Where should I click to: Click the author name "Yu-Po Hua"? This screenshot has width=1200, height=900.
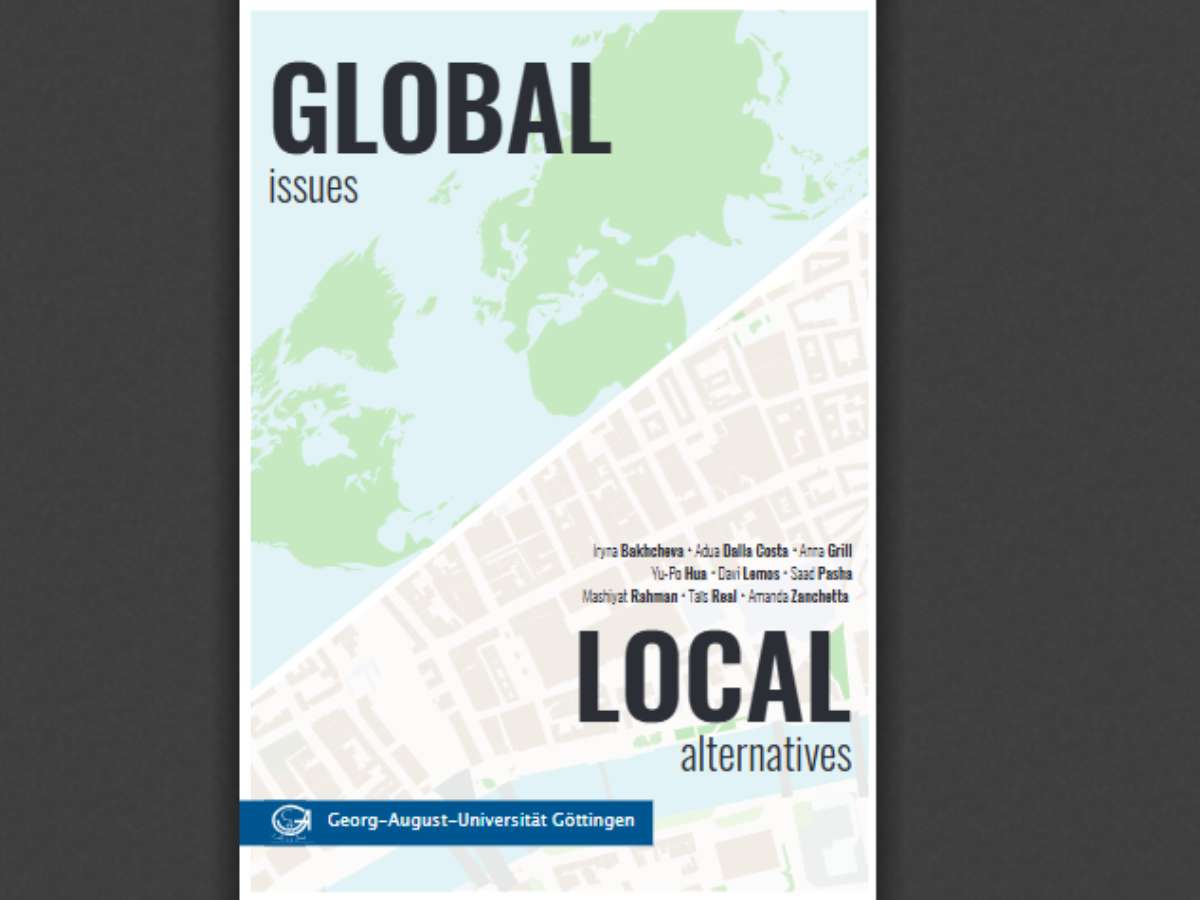(679, 574)
